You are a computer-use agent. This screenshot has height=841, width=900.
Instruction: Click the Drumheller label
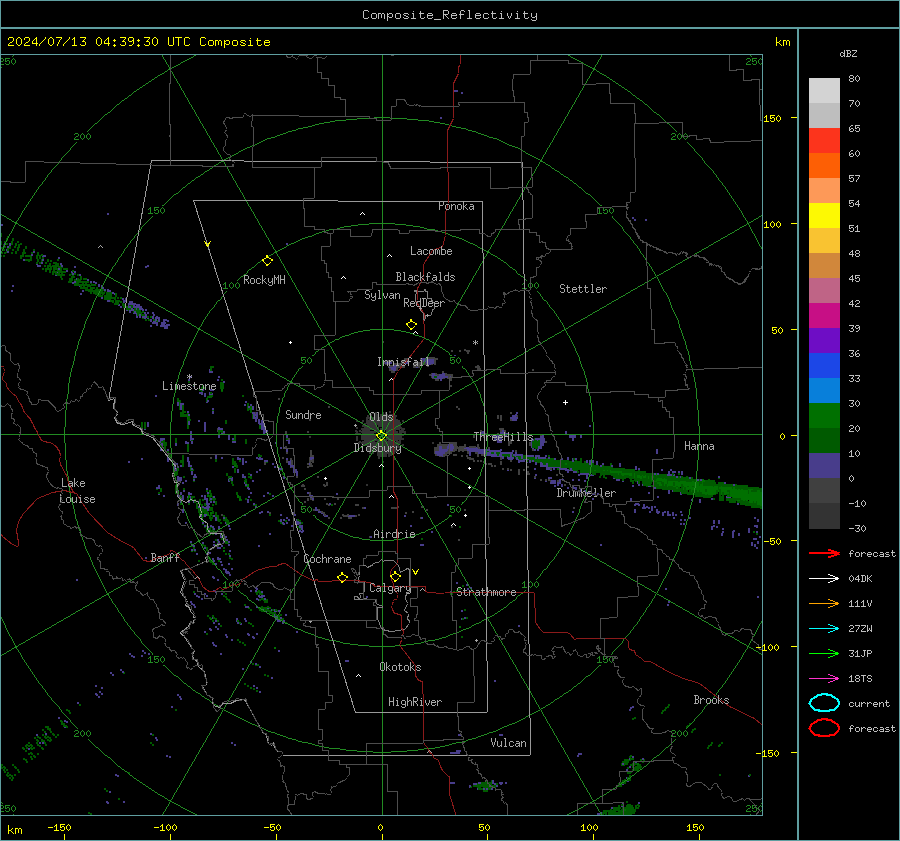pos(586,493)
